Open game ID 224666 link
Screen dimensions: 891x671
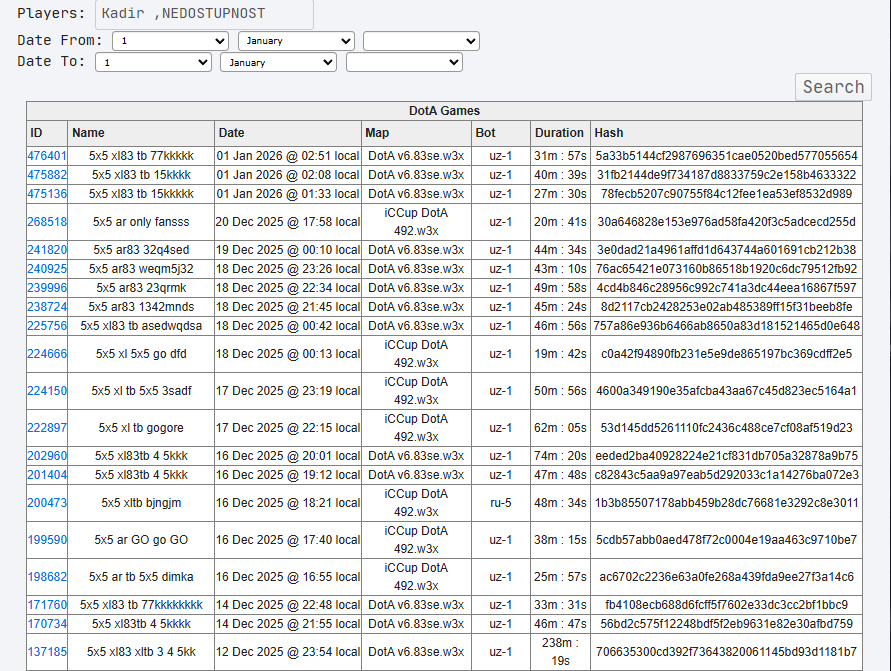[x=47, y=354]
